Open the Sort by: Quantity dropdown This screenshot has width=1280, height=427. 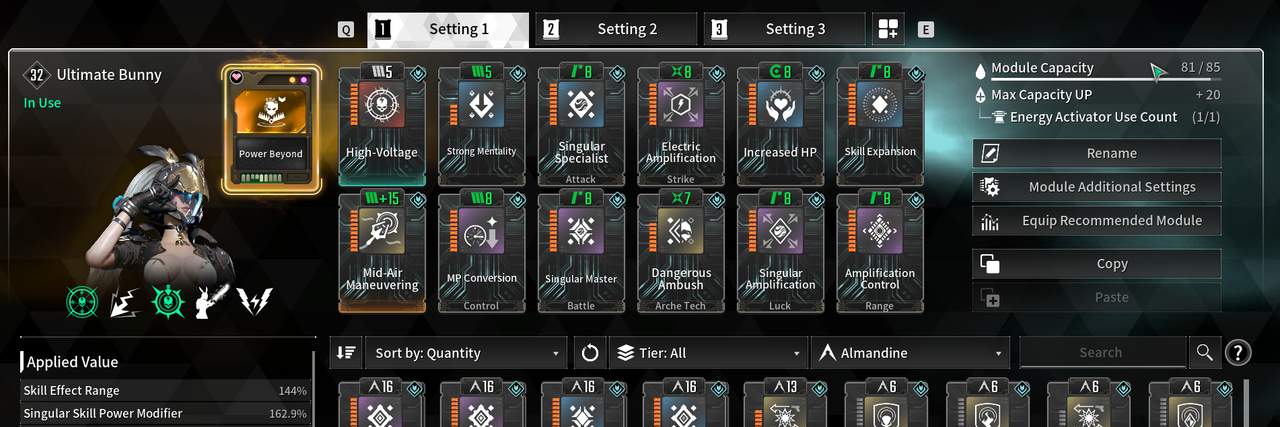tap(467, 353)
